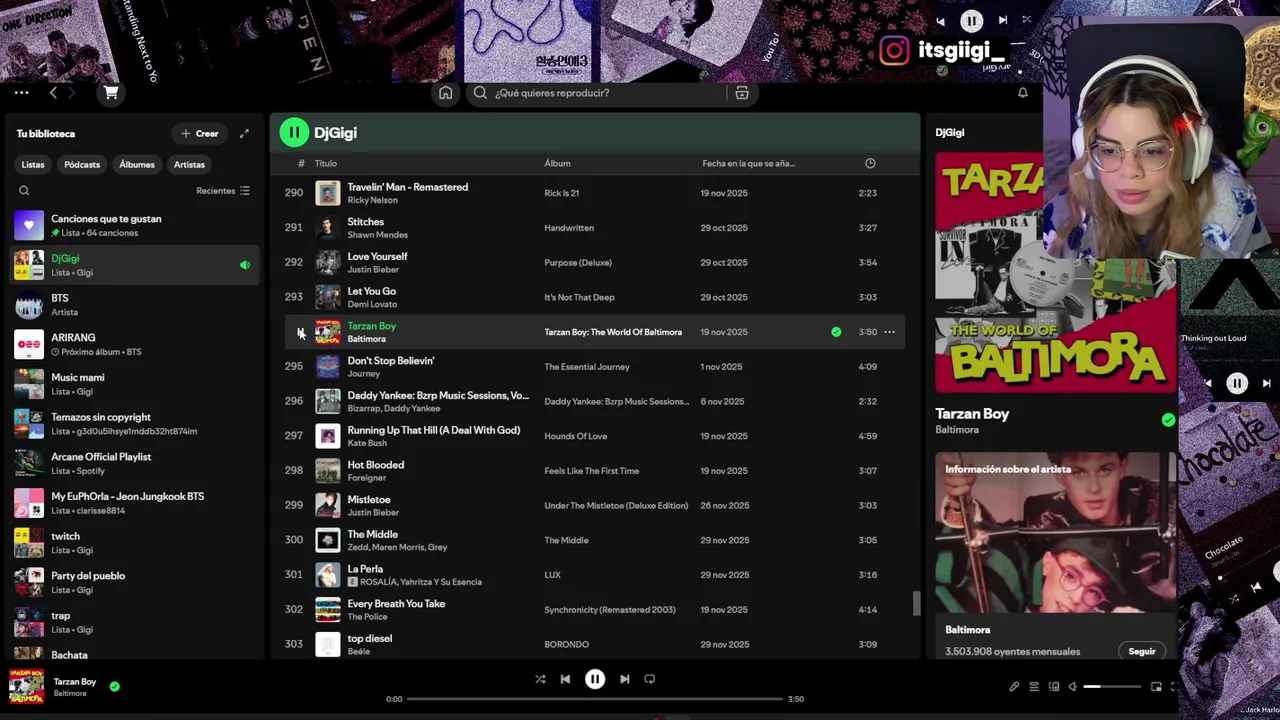
Task: Open the Kate Bush artist link
Action: click(x=366, y=443)
